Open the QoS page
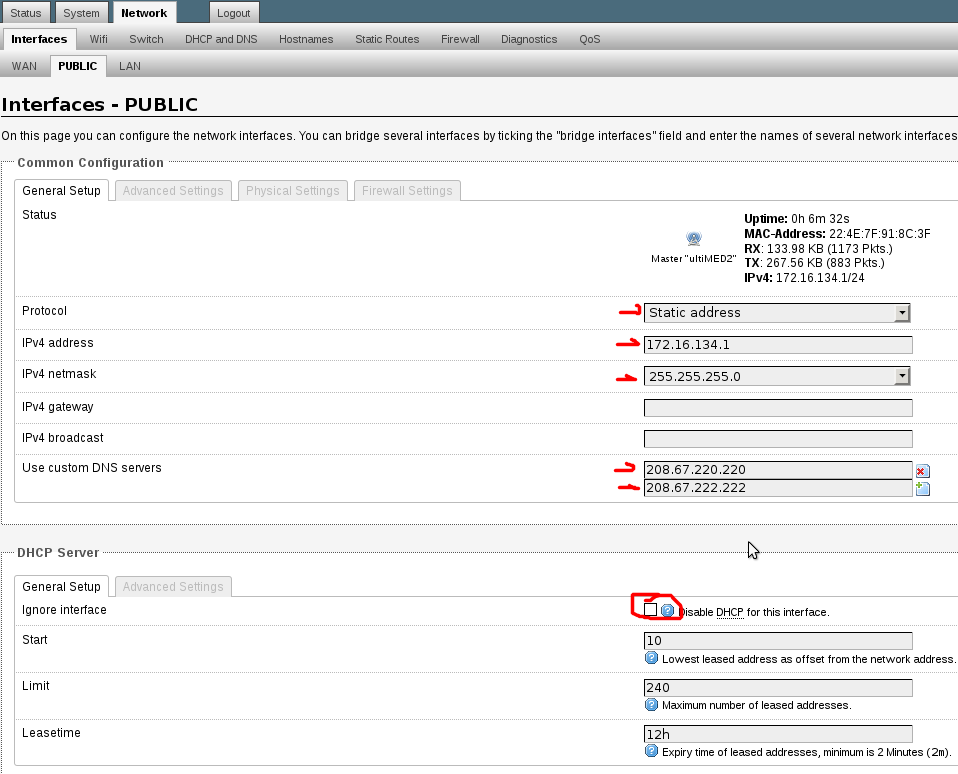 tap(590, 39)
